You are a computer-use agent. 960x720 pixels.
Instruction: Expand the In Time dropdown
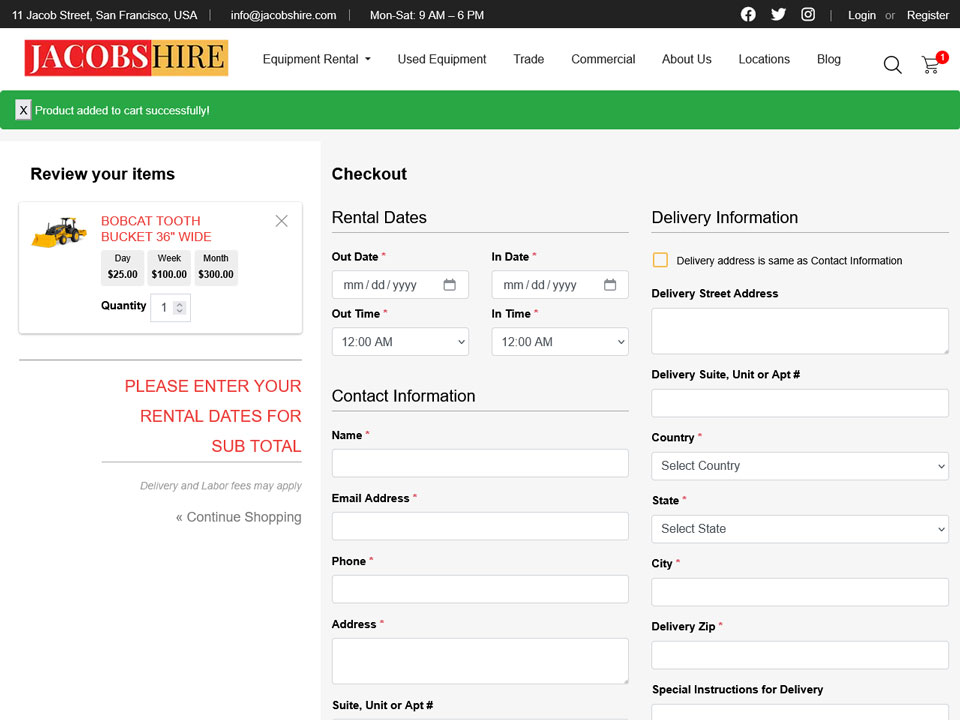pos(560,342)
